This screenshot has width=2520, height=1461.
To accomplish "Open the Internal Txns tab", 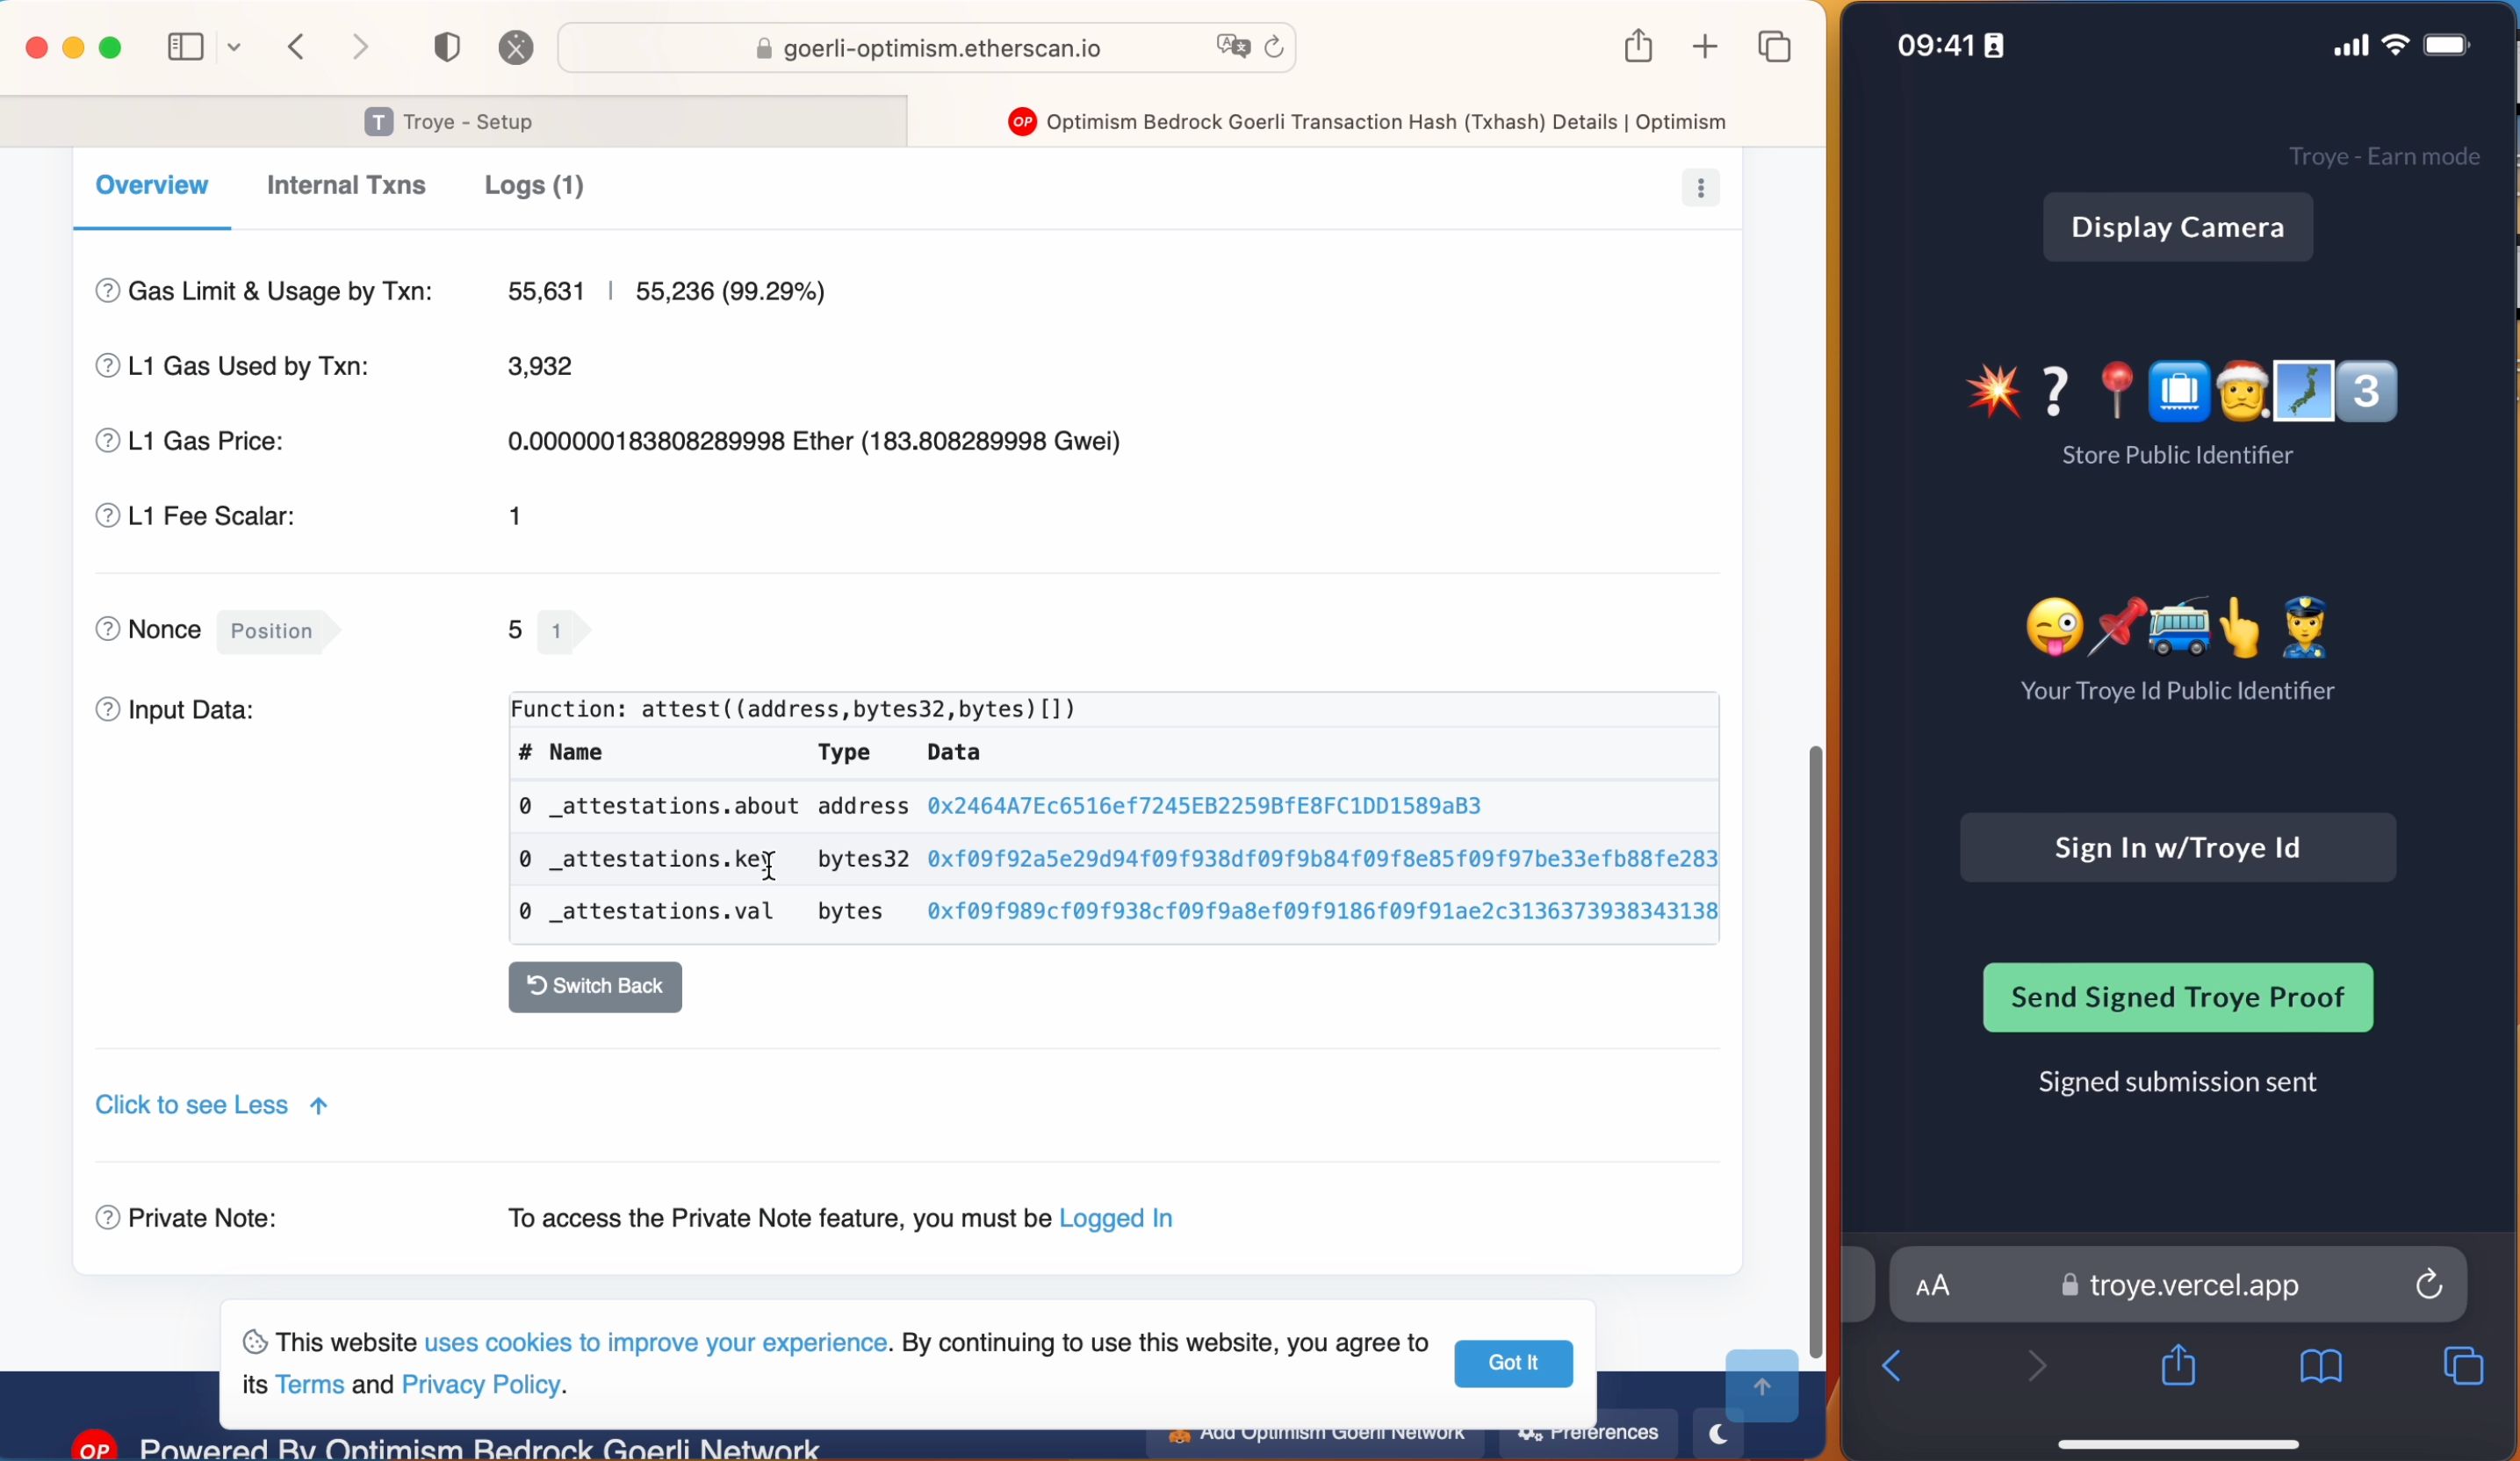I will [x=346, y=185].
